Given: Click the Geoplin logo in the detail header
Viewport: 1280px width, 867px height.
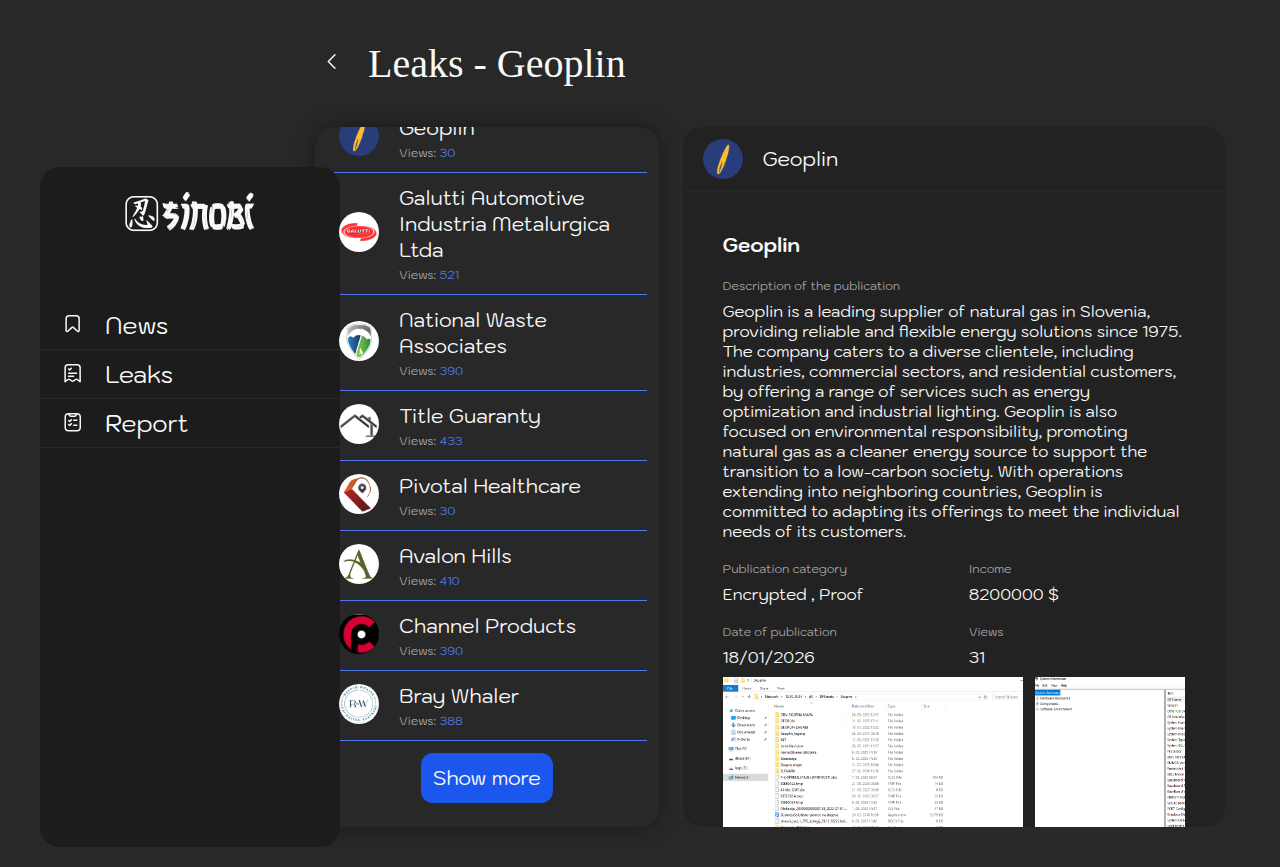Looking at the screenshot, I should (x=723, y=159).
